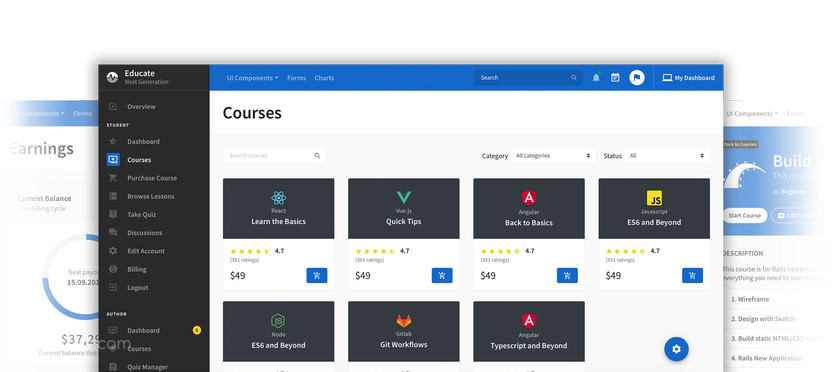This screenshot has height=372, width=840.
Task: Open notifications bell icon
Action: tap(596, 78)
